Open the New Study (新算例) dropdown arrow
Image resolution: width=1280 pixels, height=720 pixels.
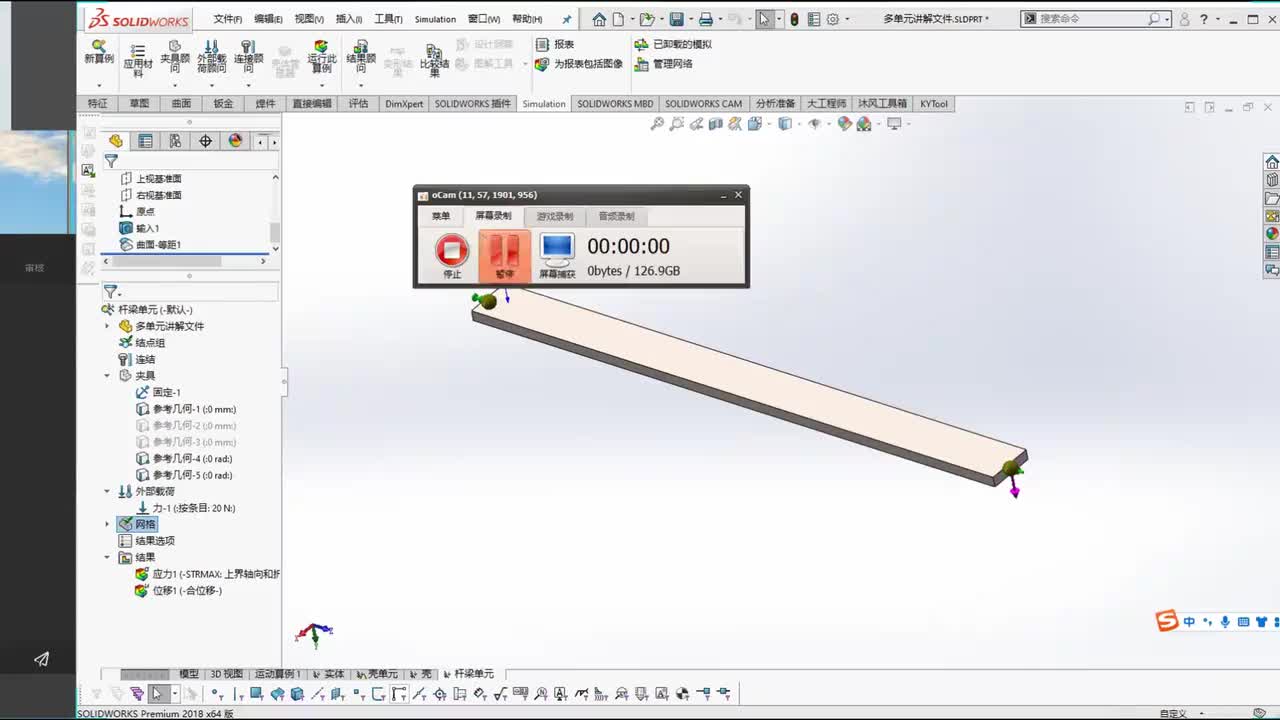pyautogui.click(x=98, y=85)
